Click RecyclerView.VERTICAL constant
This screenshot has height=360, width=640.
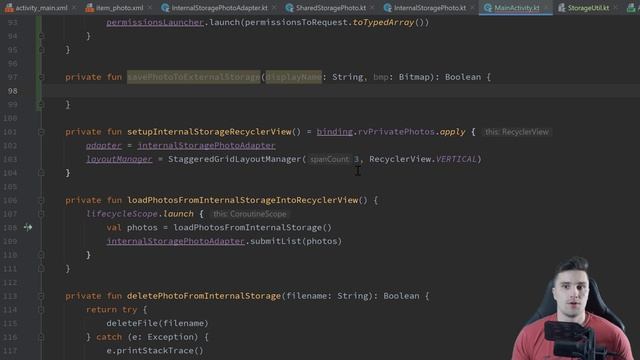tap(423, 159)
